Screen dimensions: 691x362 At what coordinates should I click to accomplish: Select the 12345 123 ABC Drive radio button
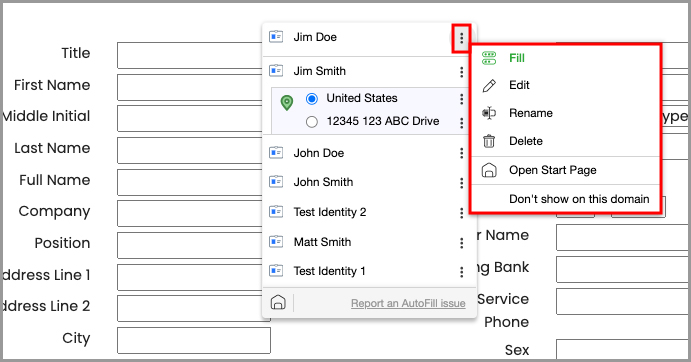point(312,122)
